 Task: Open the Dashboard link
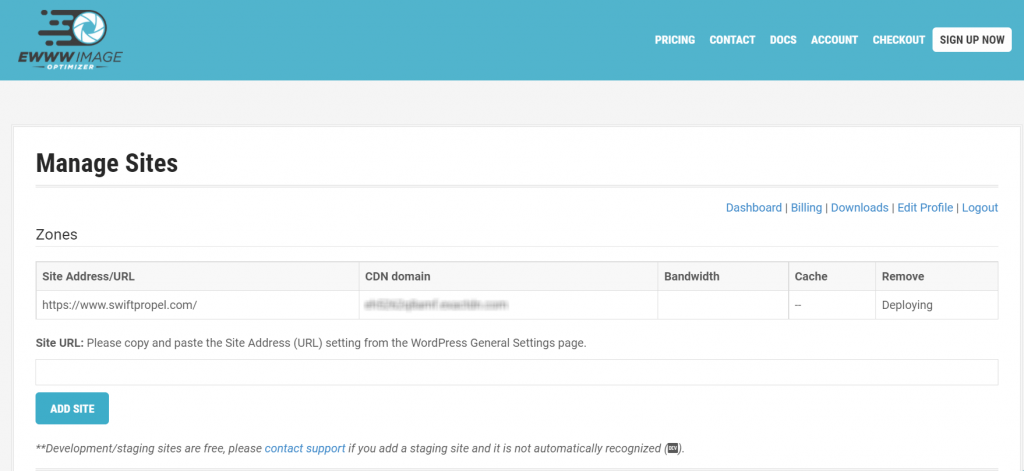point(754,208)
